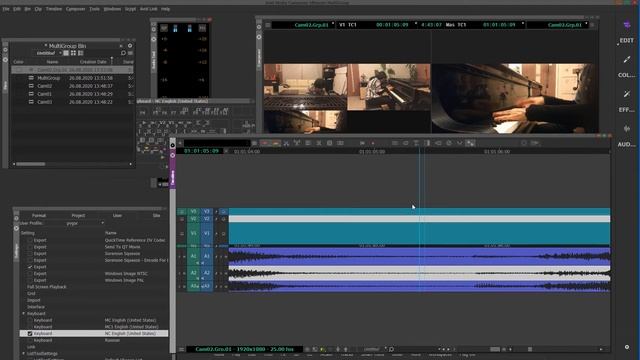640x360 pixels.
Task: Click the bin search magnifier icon
Action: (x=123, y=53)
